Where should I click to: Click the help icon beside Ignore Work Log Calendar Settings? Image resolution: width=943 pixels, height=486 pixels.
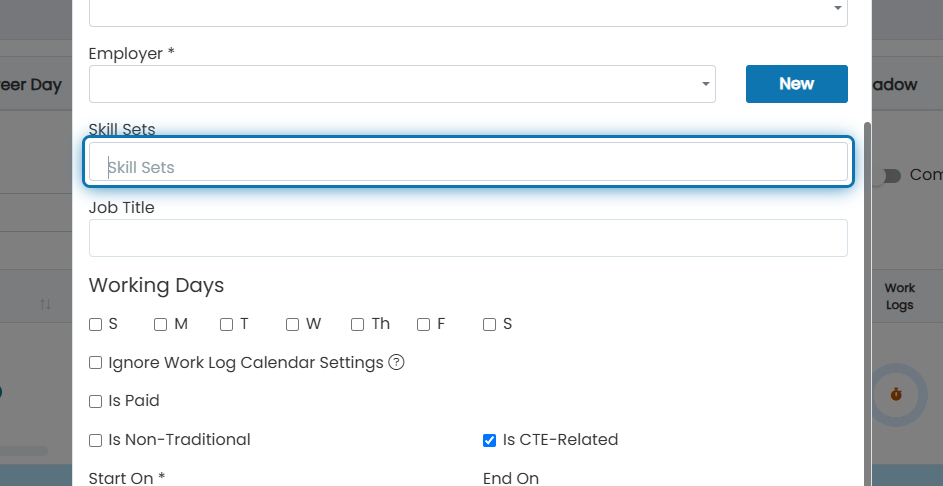pos(396,363)
